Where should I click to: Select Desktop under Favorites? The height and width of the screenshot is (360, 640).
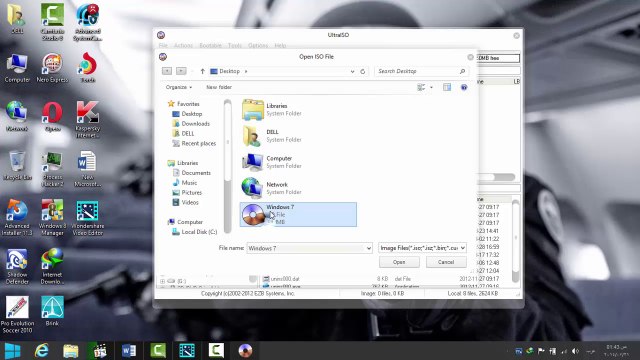click(x=187, y=114)
